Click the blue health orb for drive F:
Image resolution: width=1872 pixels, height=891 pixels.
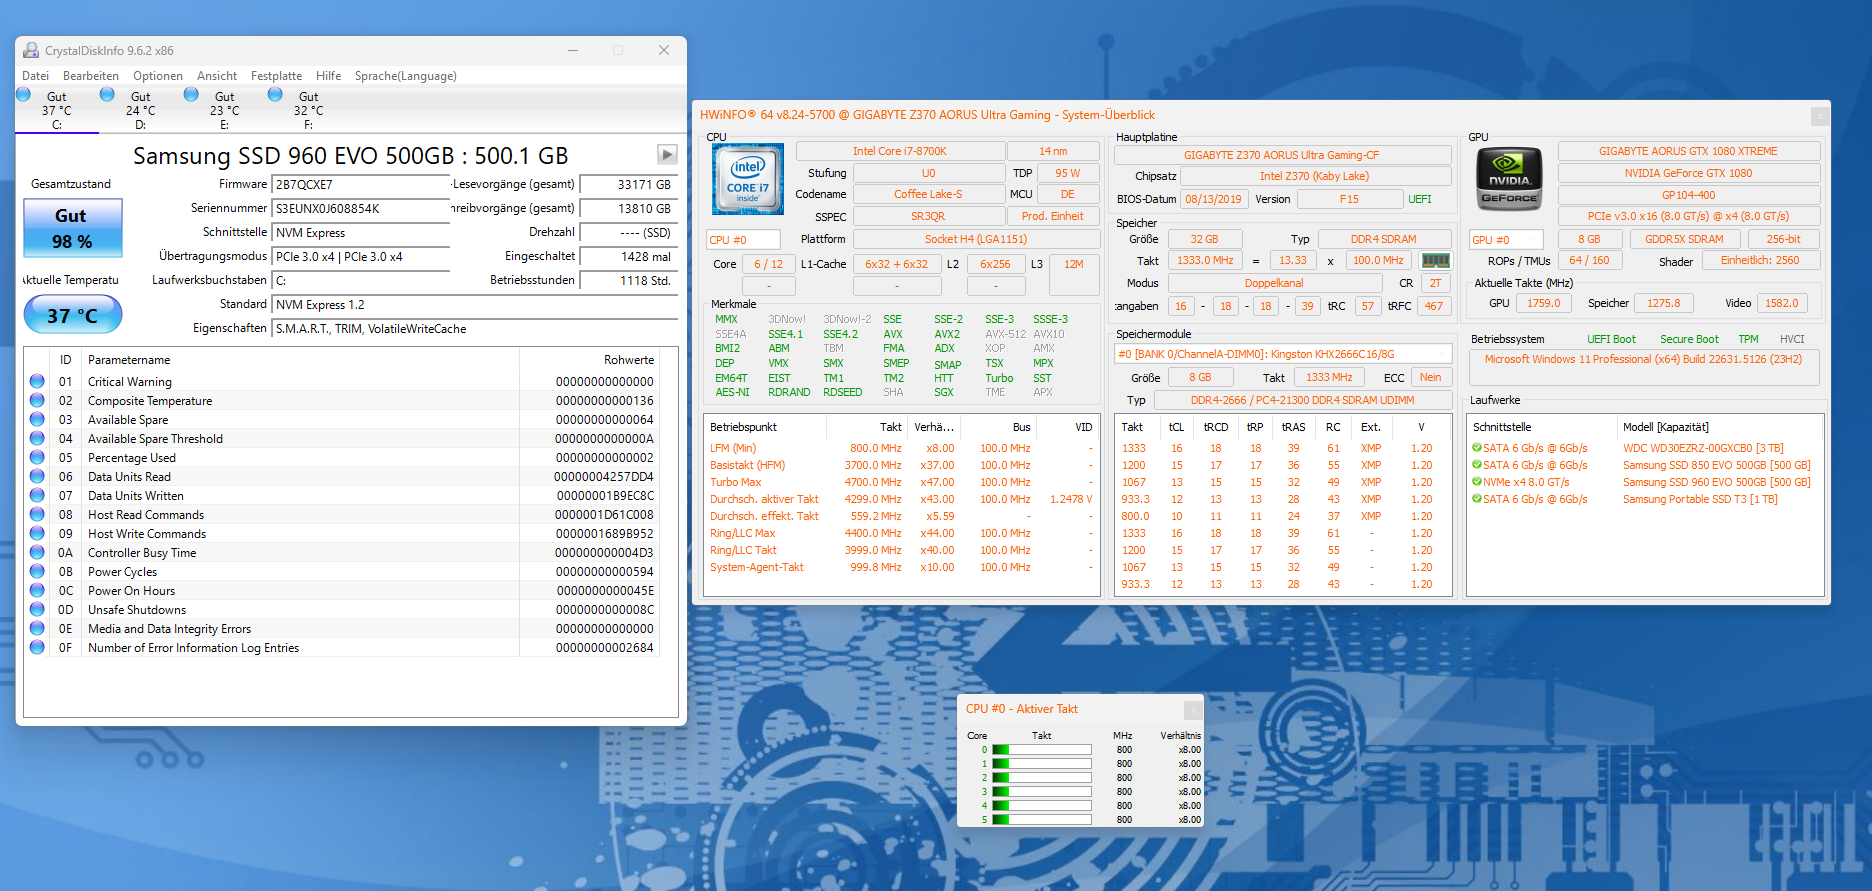(x=275, y=94)
